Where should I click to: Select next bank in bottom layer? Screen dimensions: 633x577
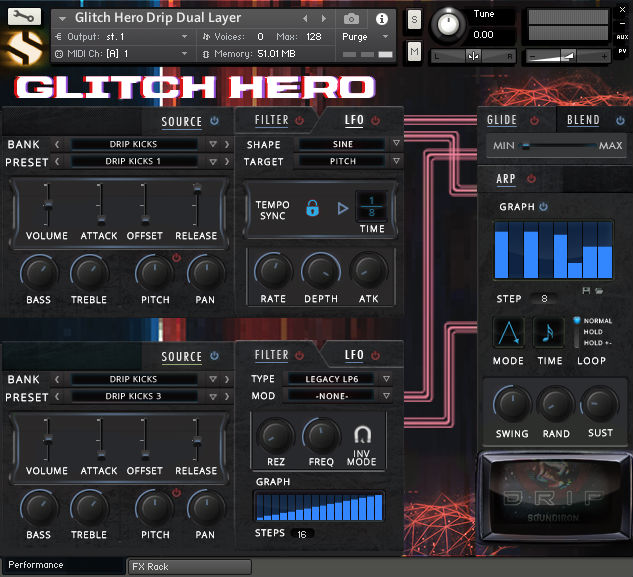(227, 380)
